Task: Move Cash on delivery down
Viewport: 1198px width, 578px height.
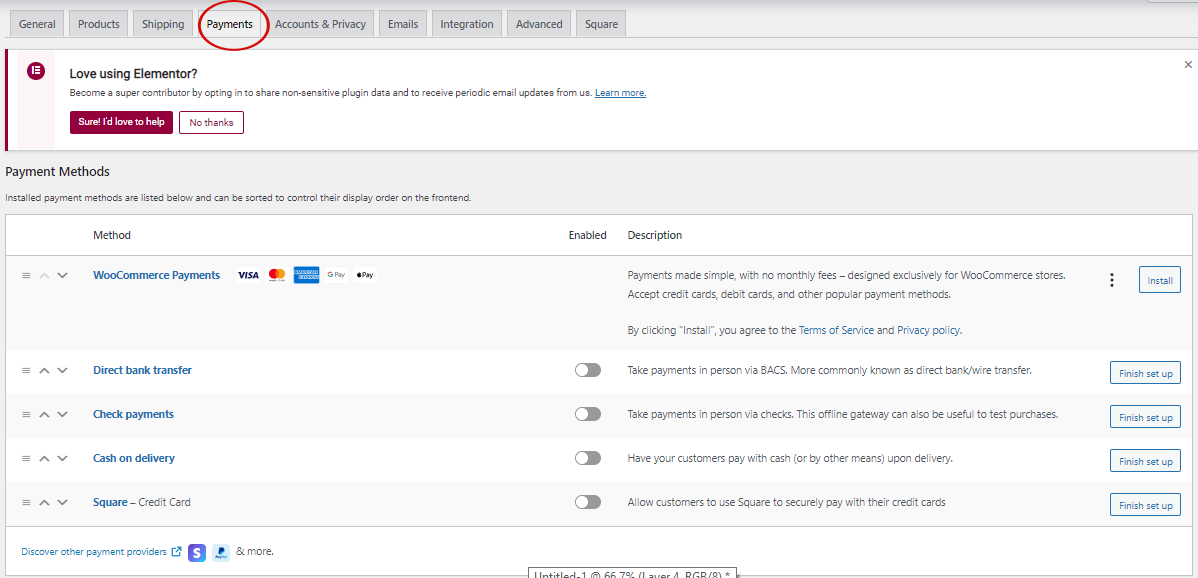Action: [x=63, y=459]
